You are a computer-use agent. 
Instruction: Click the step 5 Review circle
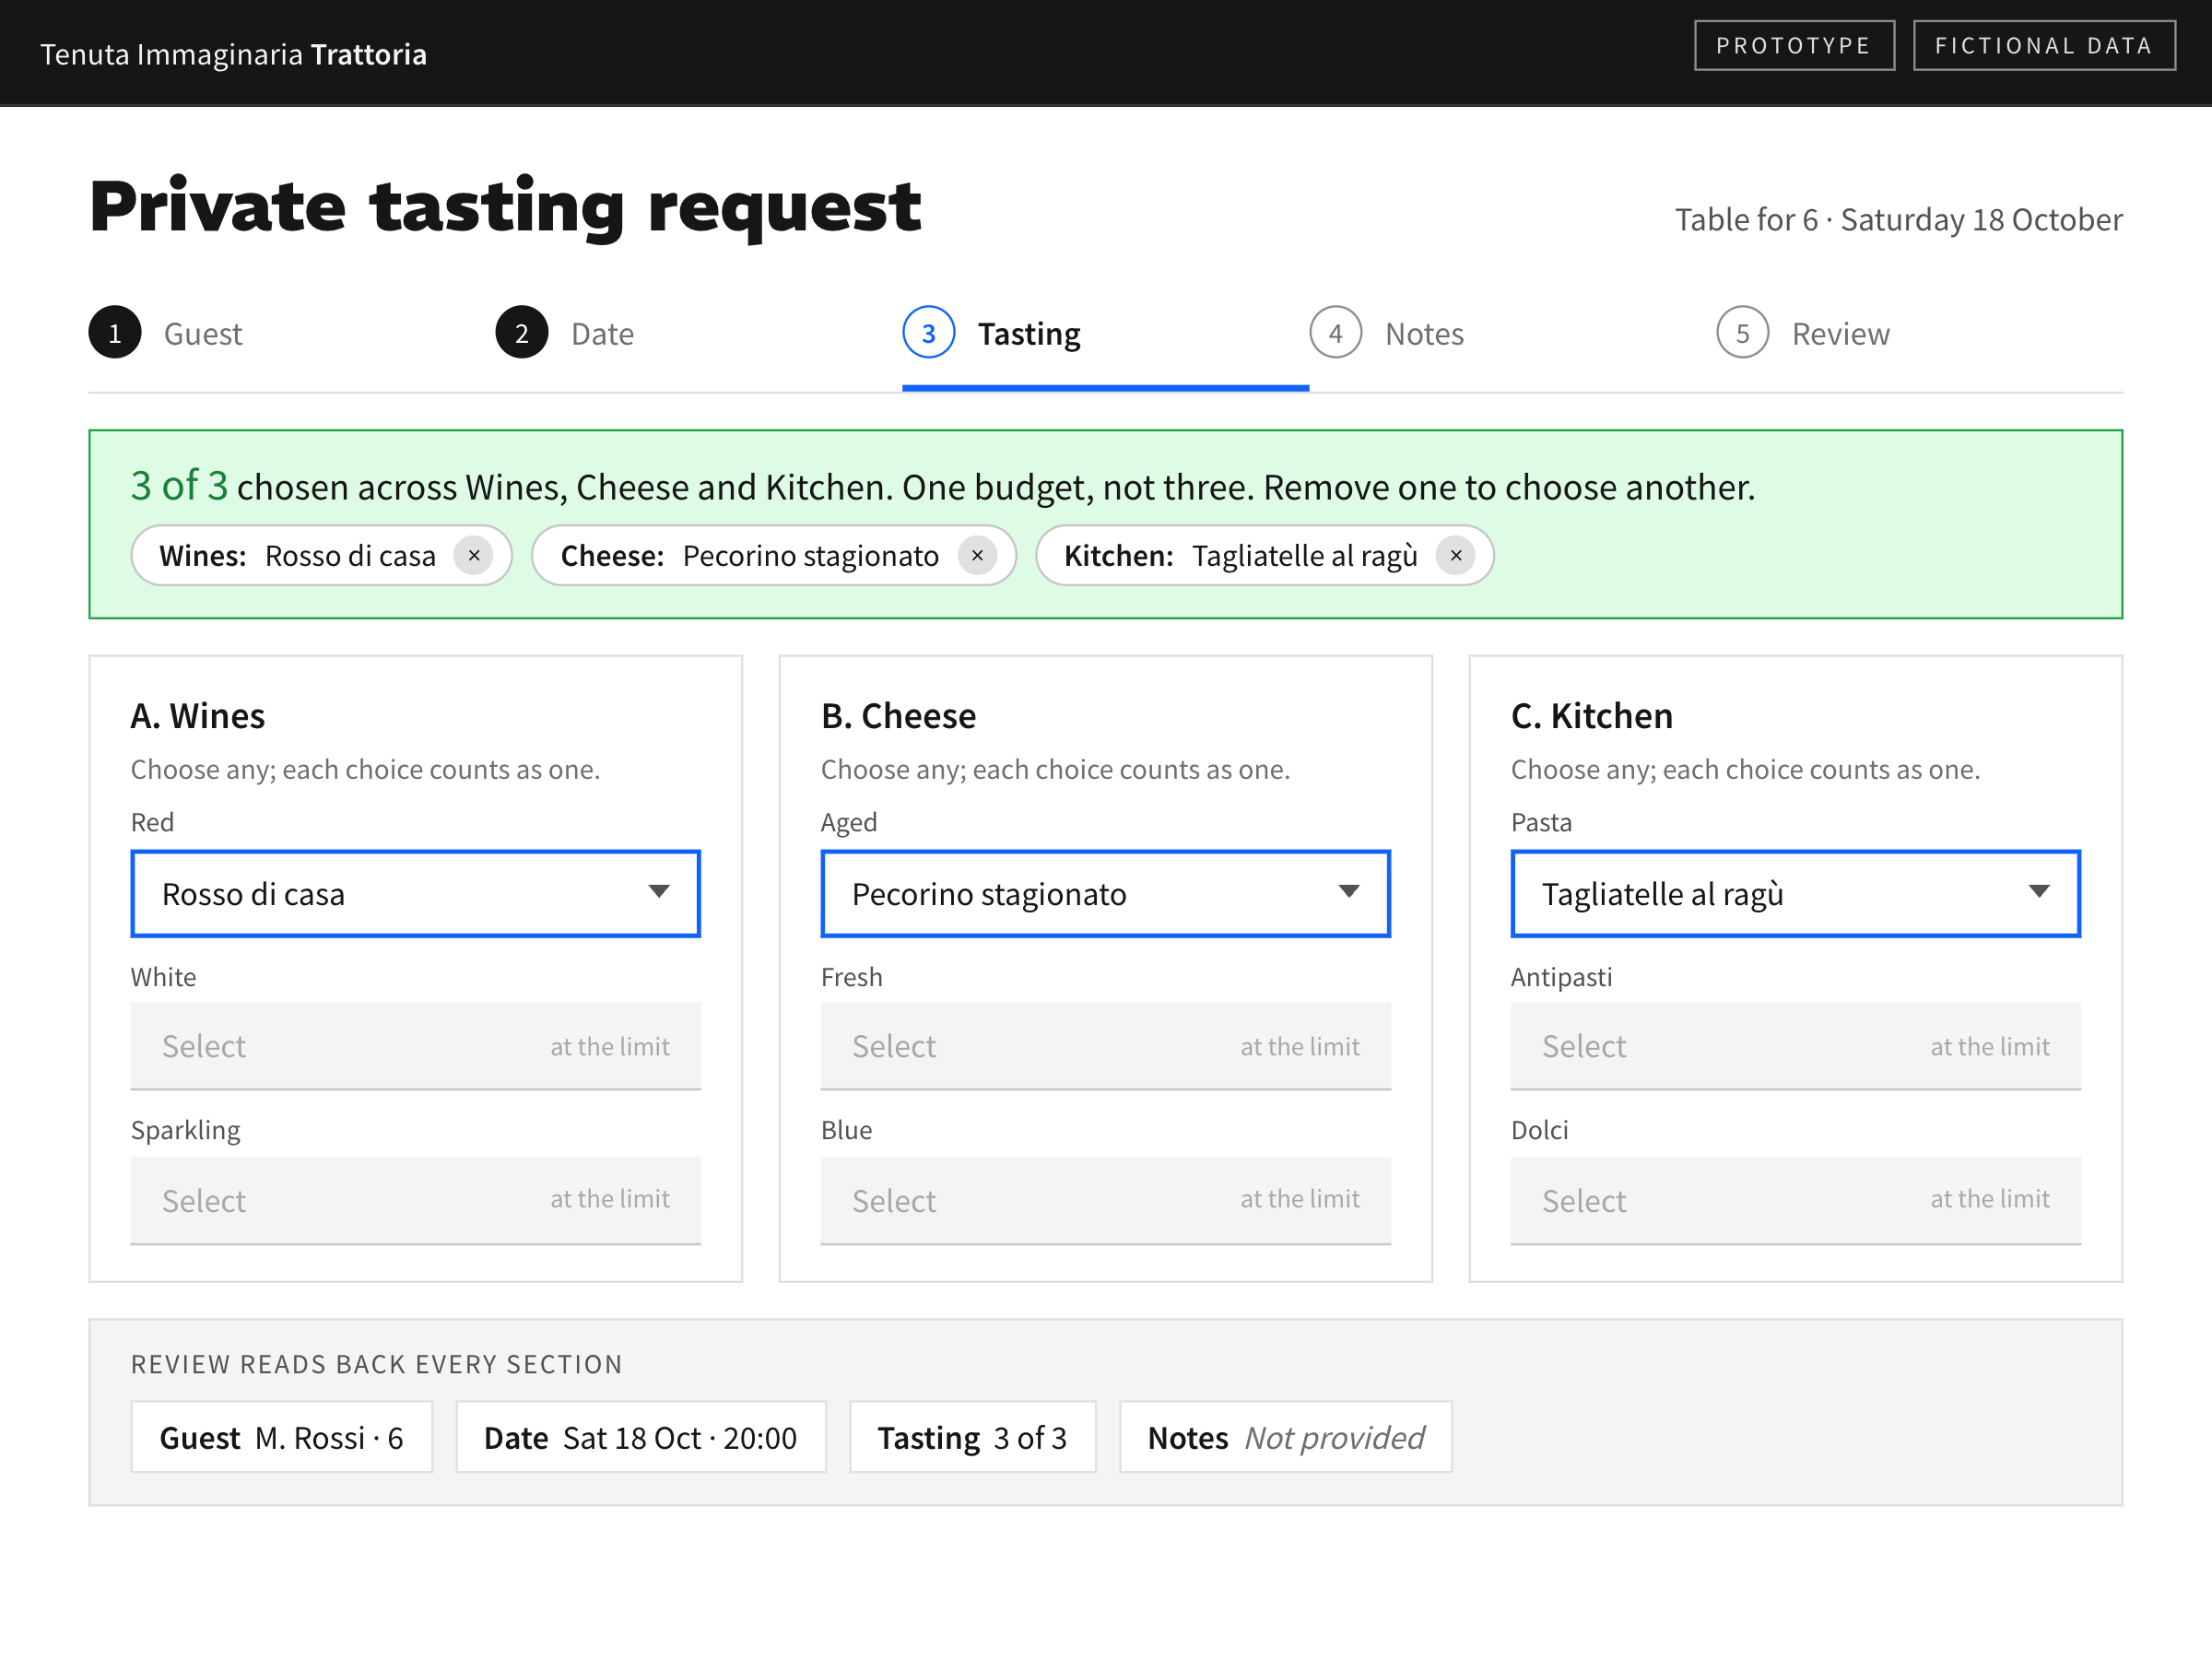(1743, 333)
